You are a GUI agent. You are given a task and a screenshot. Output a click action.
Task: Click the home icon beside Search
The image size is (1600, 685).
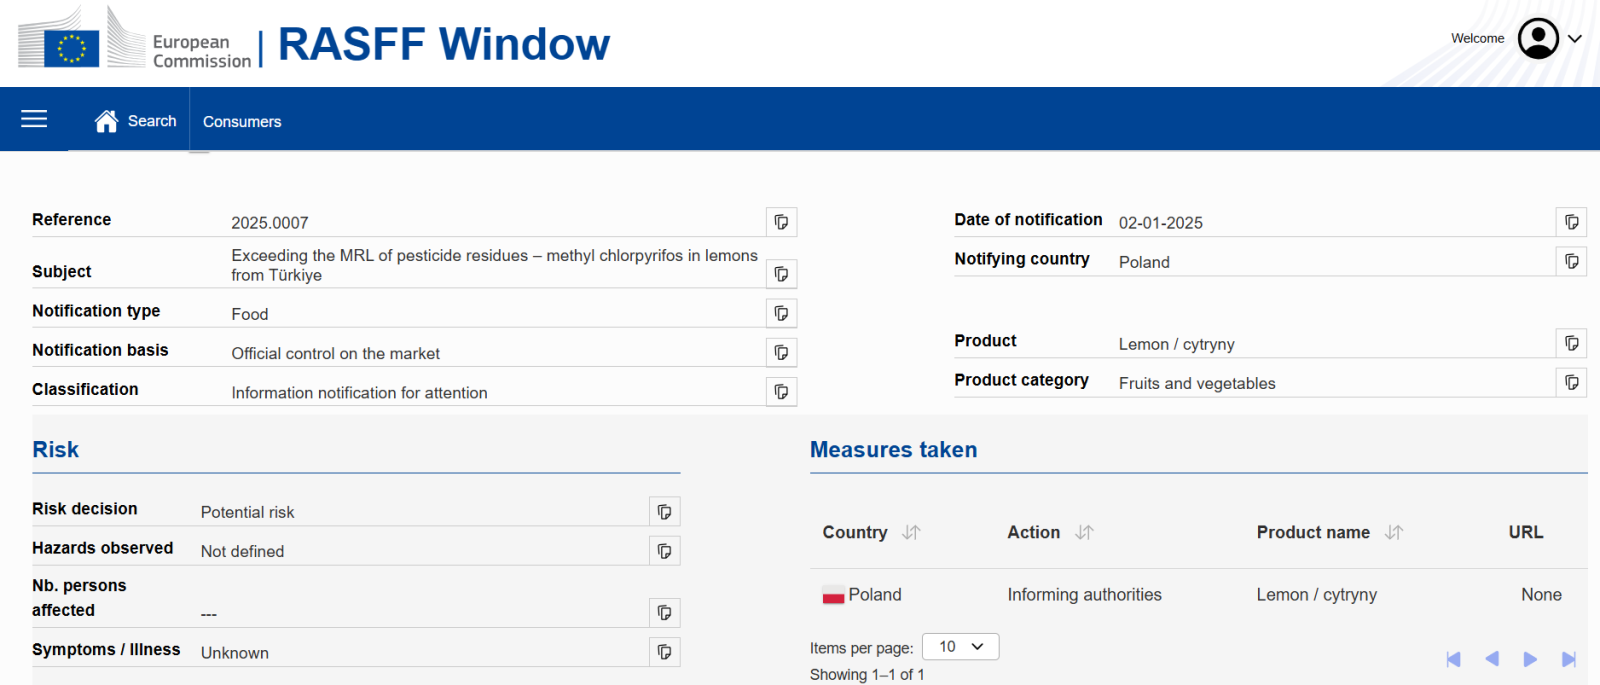(x=106, y=121)
